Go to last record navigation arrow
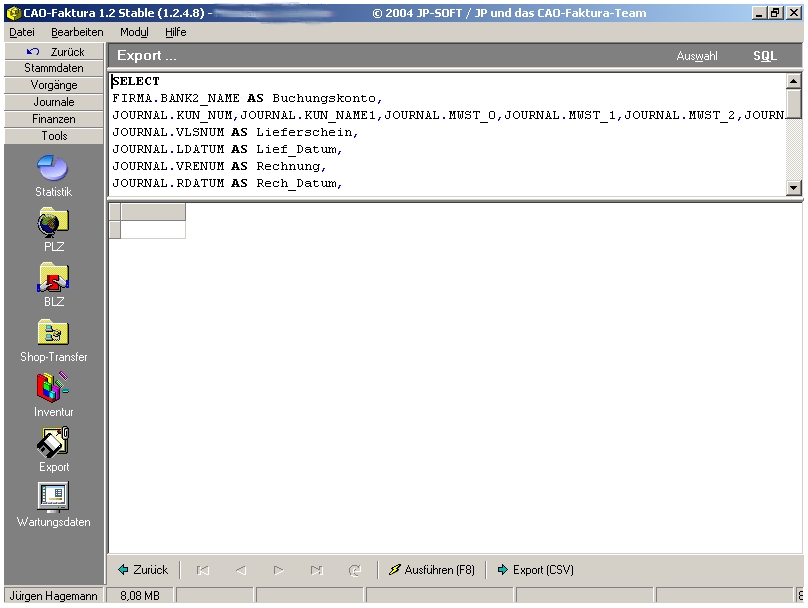The image size is (808, 608). click(x=316, y=570)
